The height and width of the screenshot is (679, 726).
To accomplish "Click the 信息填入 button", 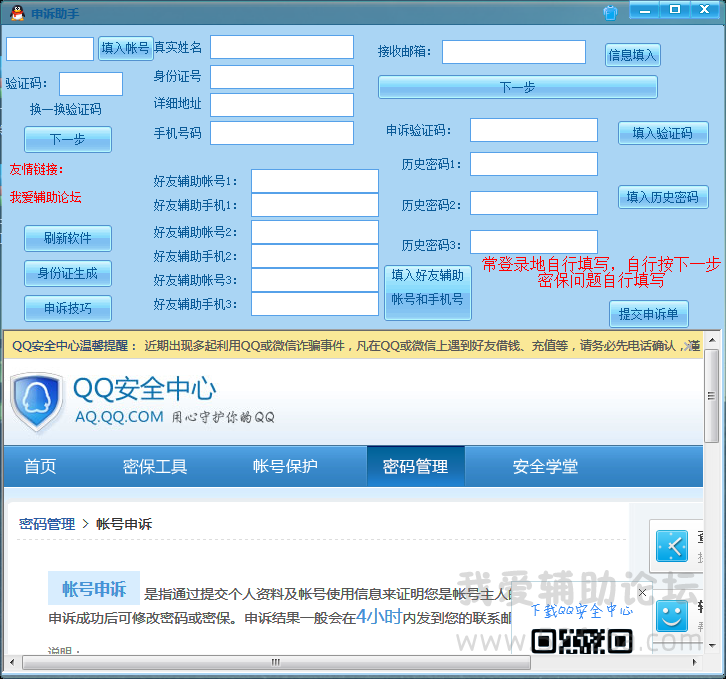I will pos(632,56).
